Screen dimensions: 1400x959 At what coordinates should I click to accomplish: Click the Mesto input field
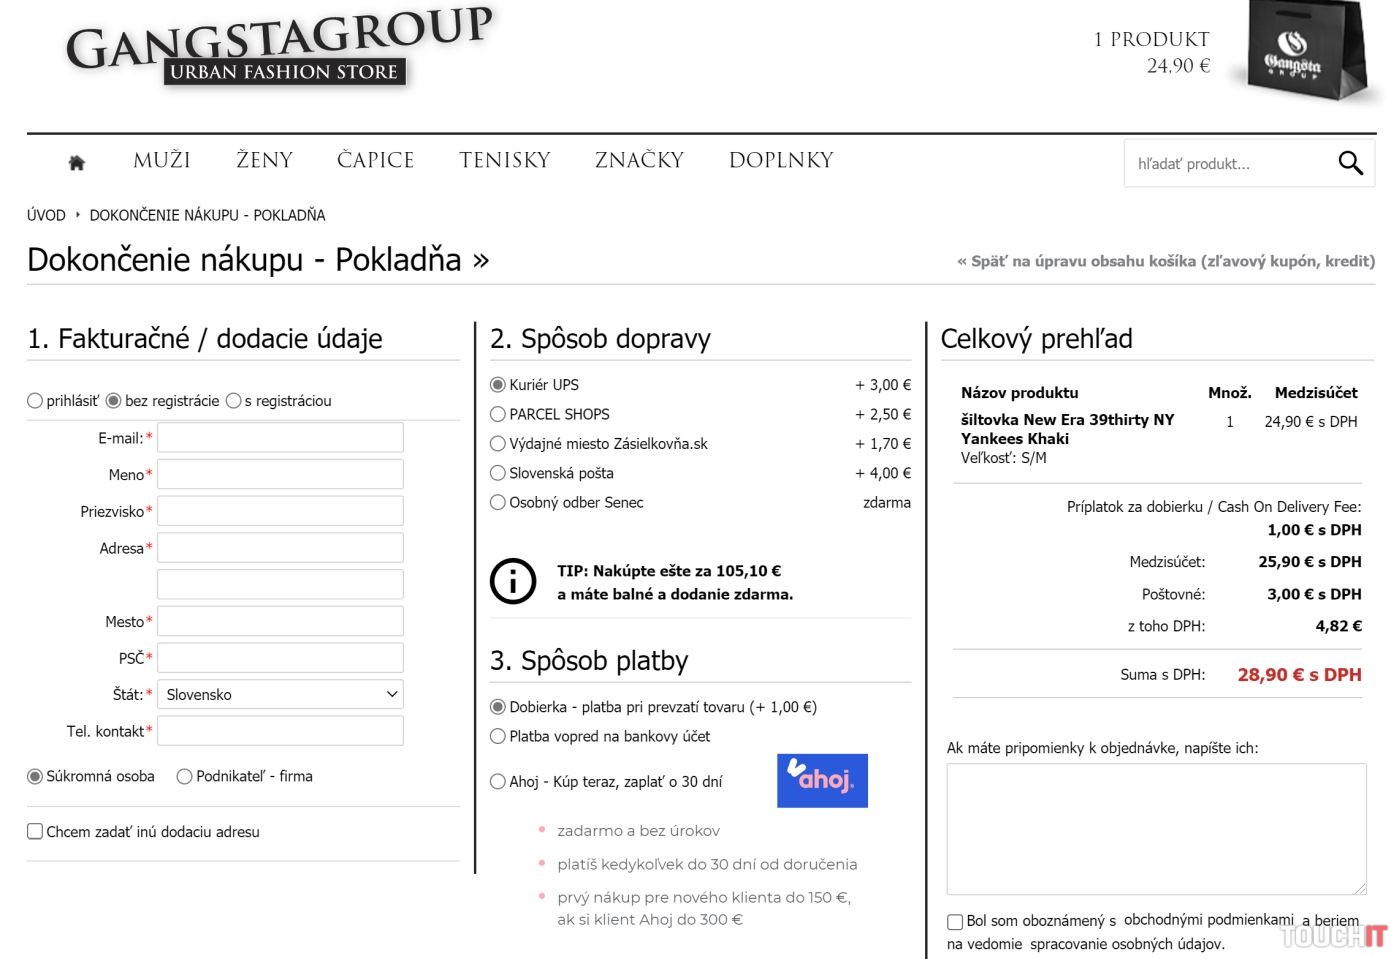point(280,621)
